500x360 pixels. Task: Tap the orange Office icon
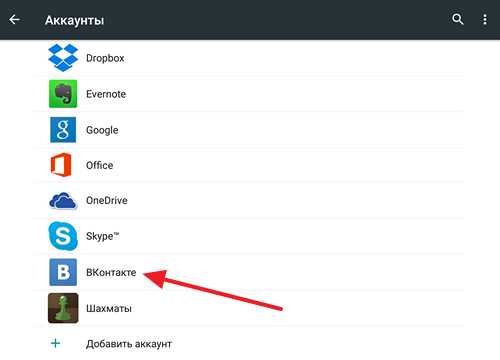61,165
